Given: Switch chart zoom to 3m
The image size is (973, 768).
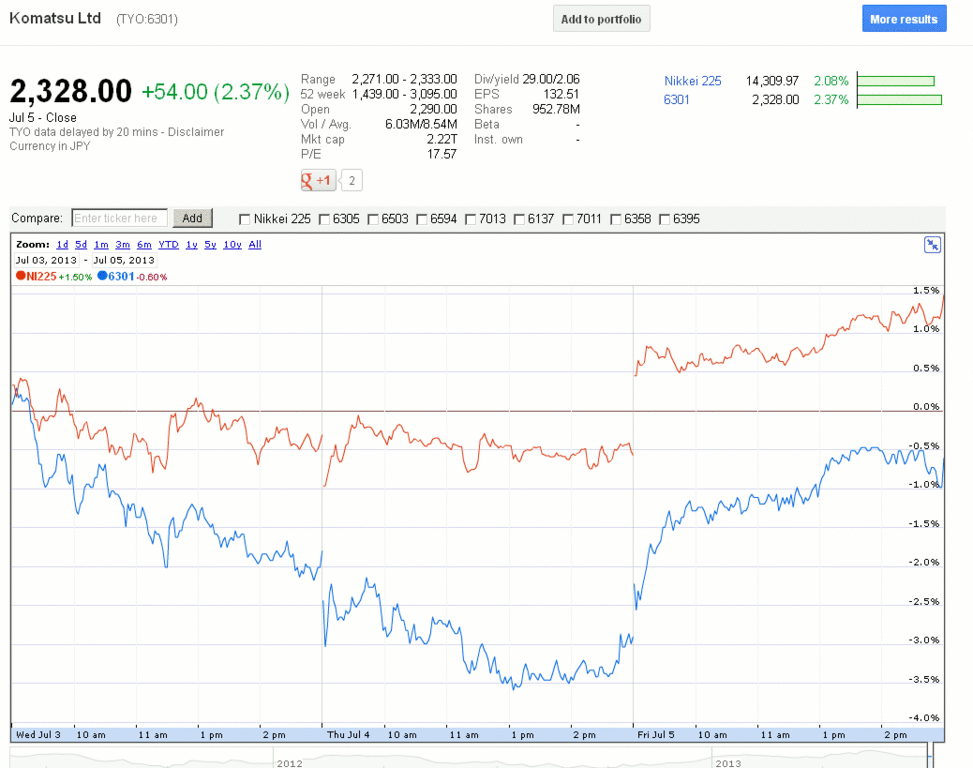Looking at the screenshot, I should pyautogui.click(x=122, y=244).
